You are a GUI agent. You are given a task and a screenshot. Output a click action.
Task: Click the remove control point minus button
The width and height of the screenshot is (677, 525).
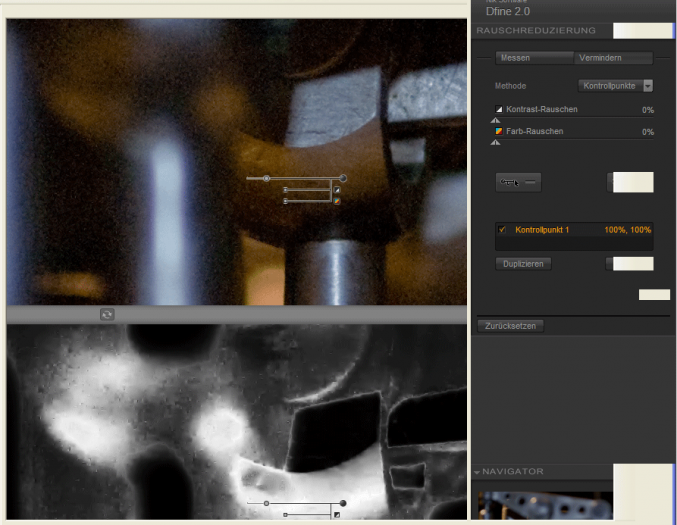point(530,182)
